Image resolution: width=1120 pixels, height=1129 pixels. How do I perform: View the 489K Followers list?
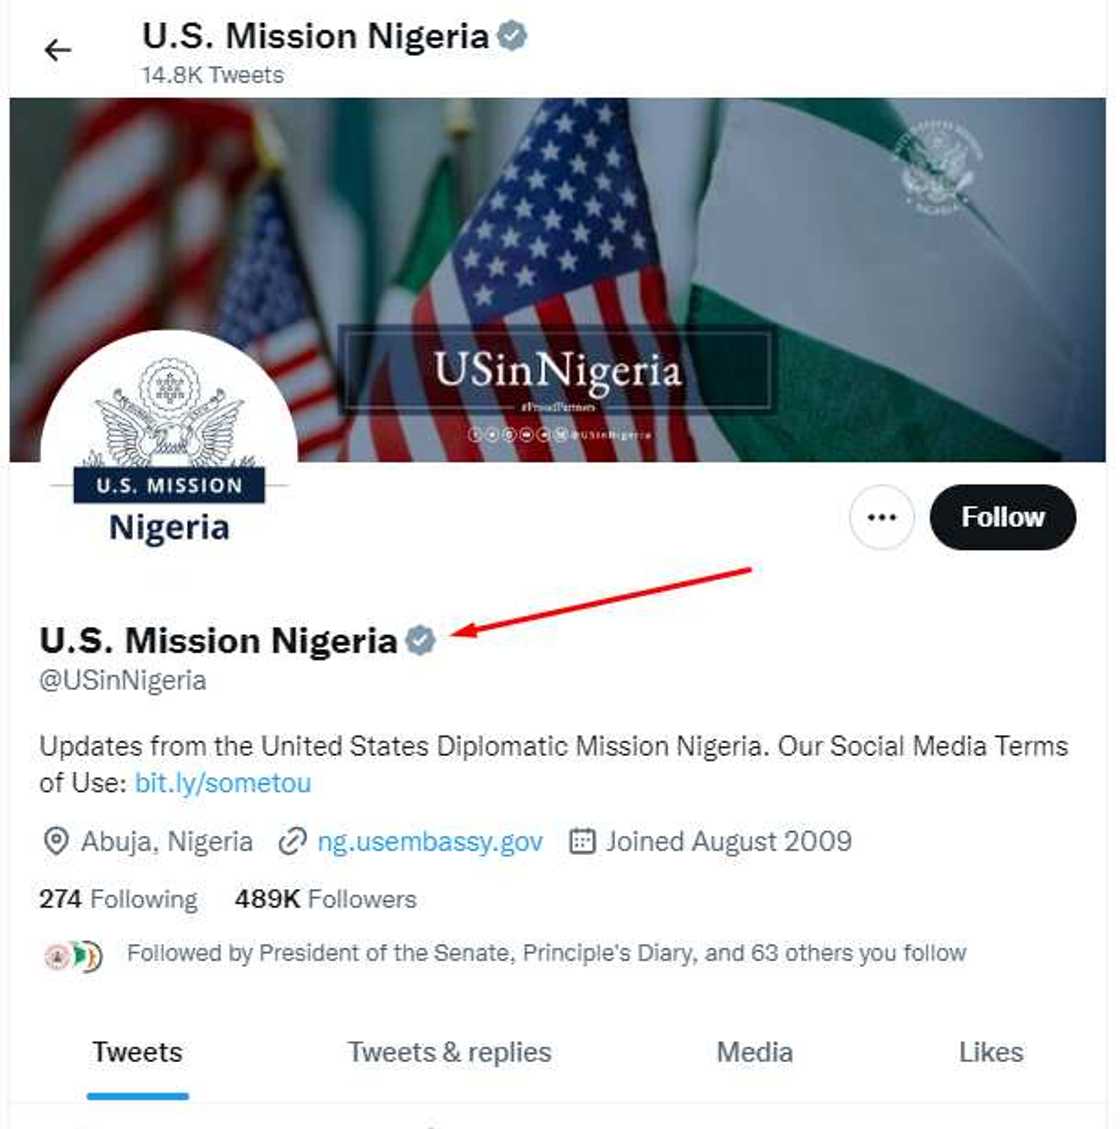point(325,899)
